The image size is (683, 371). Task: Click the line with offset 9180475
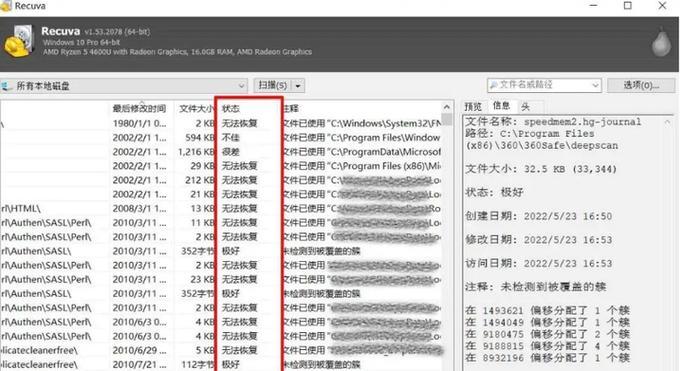pos(547,334)
